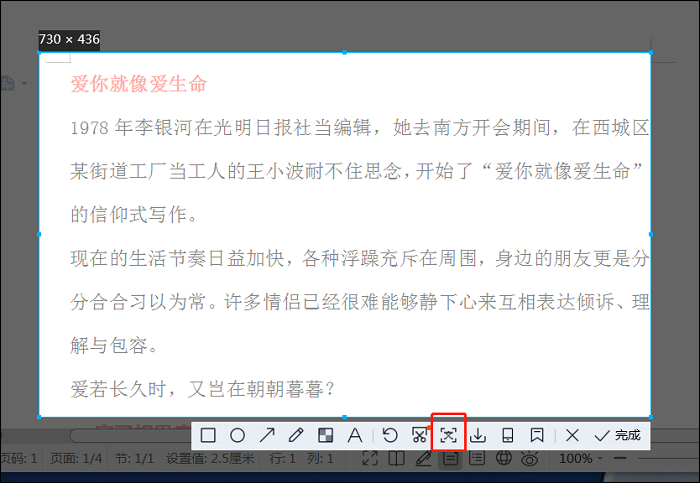Save the screenshot with download icon
700x483 pixels.
478,435
